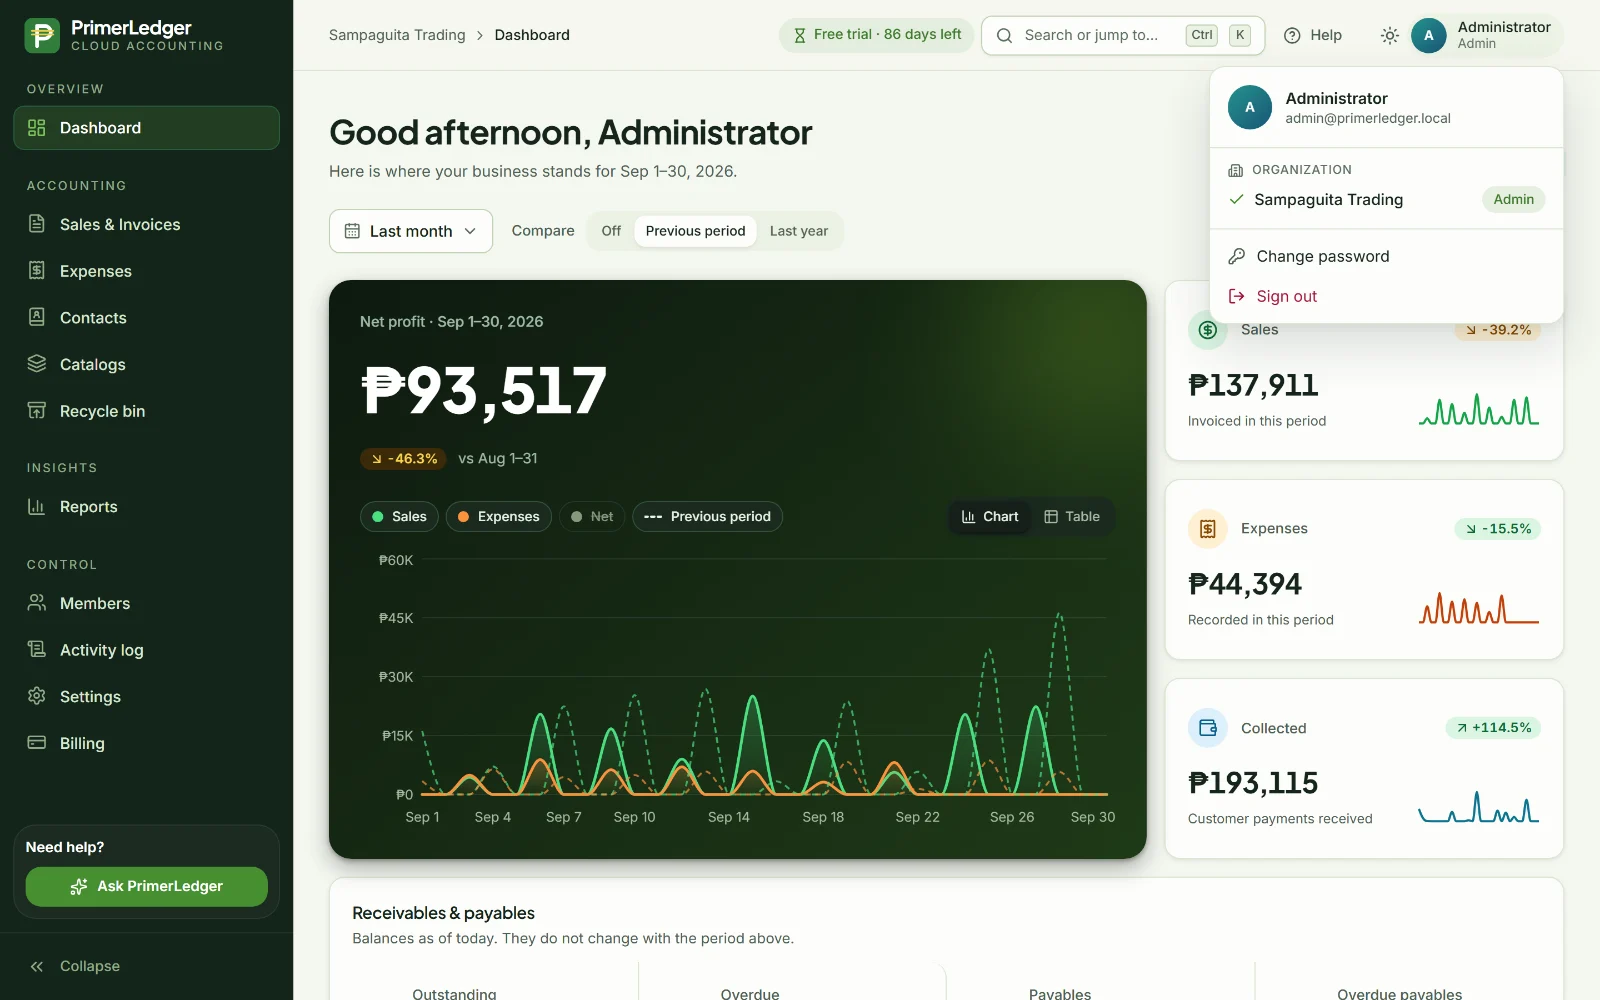Collapse the sidebar

pos(146,966)
